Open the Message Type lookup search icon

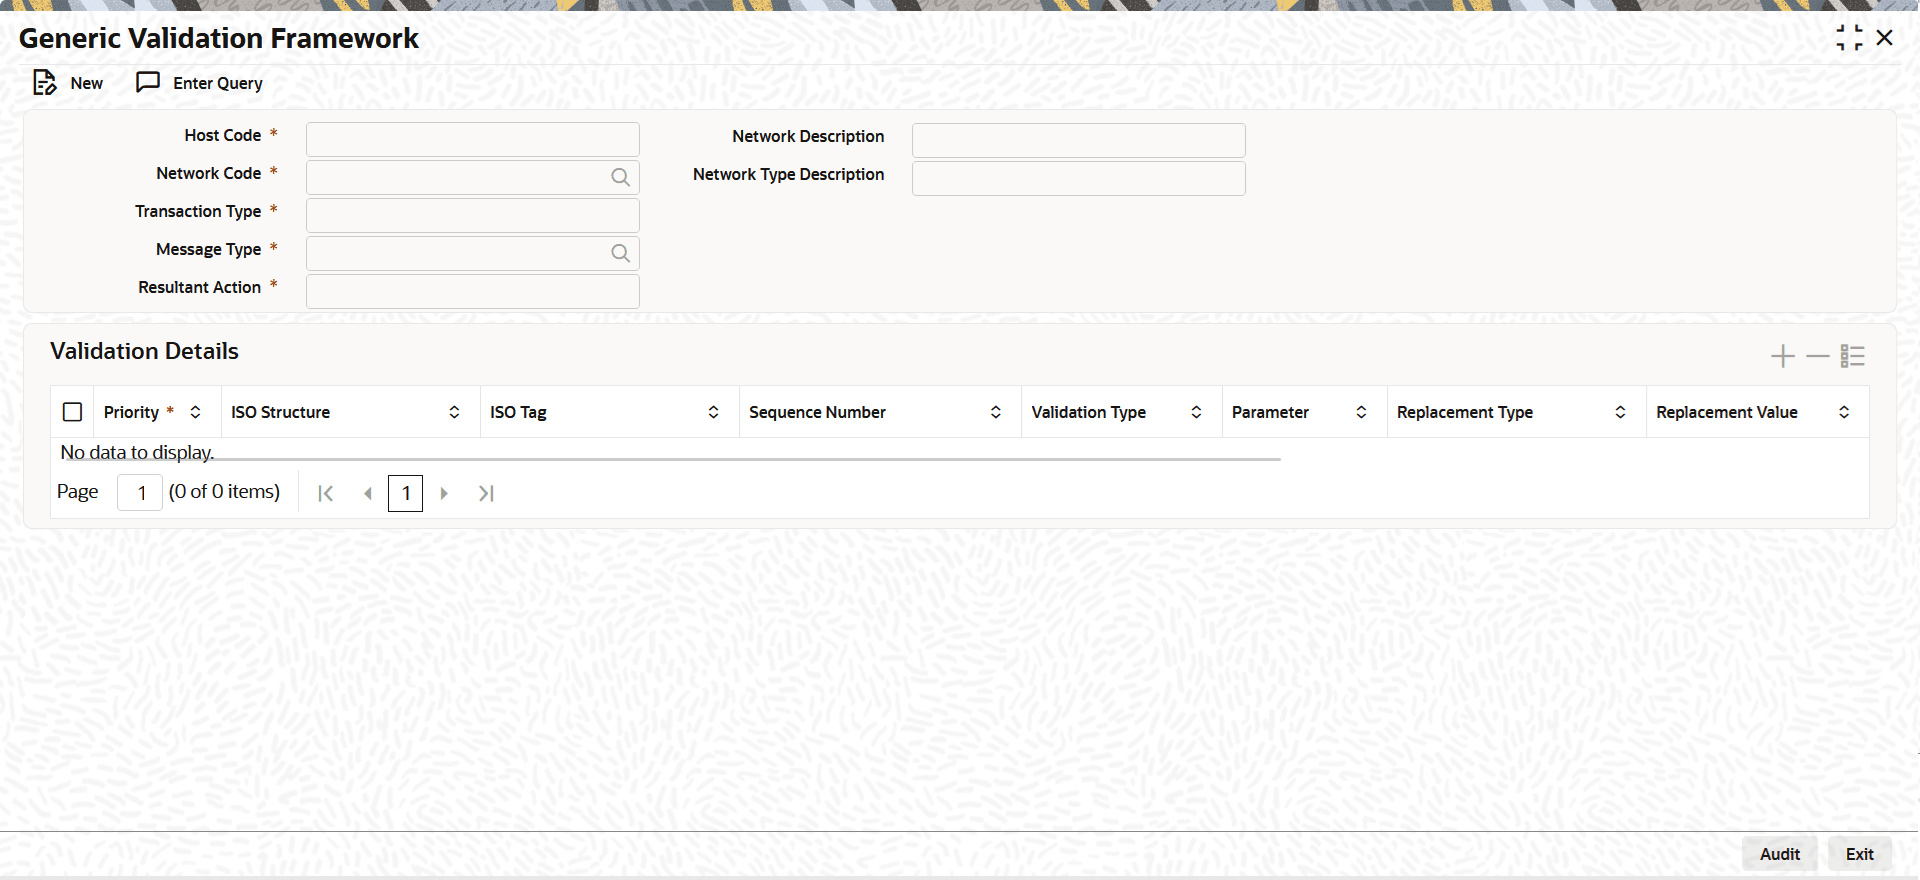pyautogui.click(x=620, y=253)
